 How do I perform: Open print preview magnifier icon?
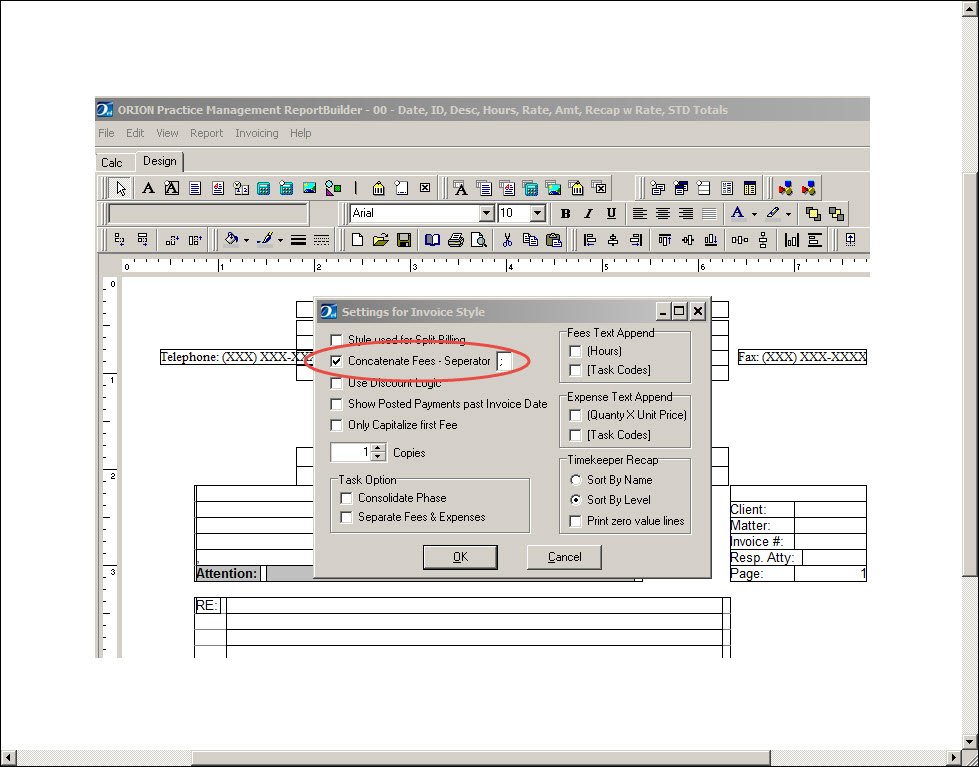(478, 240)
